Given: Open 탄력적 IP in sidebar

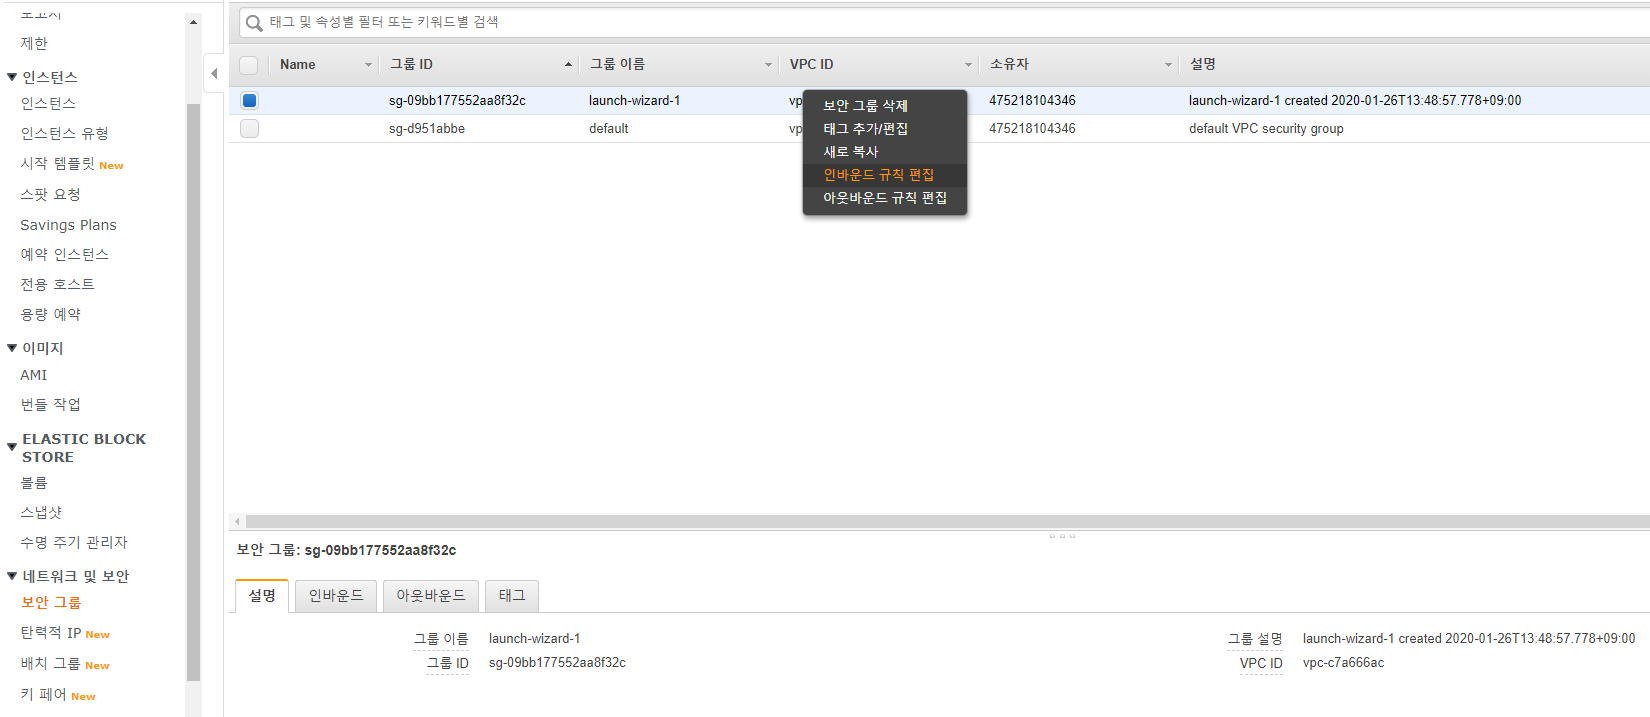Looking at the screenshot, I should [x=51, y=633].
